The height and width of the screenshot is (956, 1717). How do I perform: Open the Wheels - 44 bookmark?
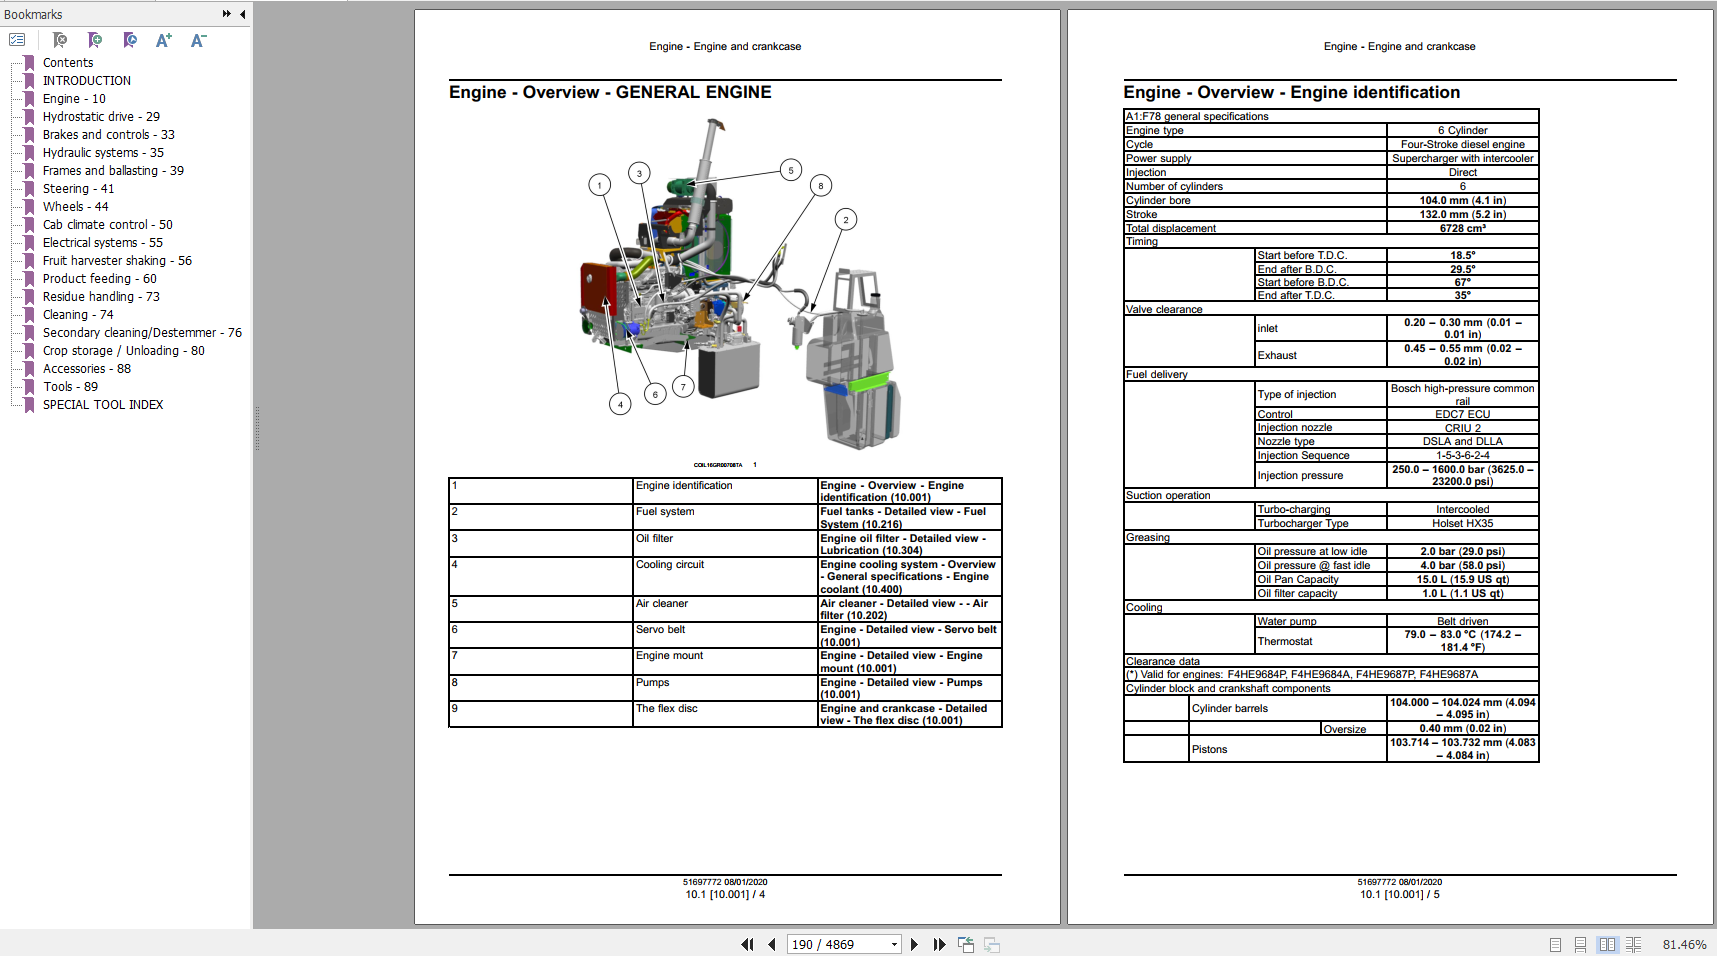(76, 206)
